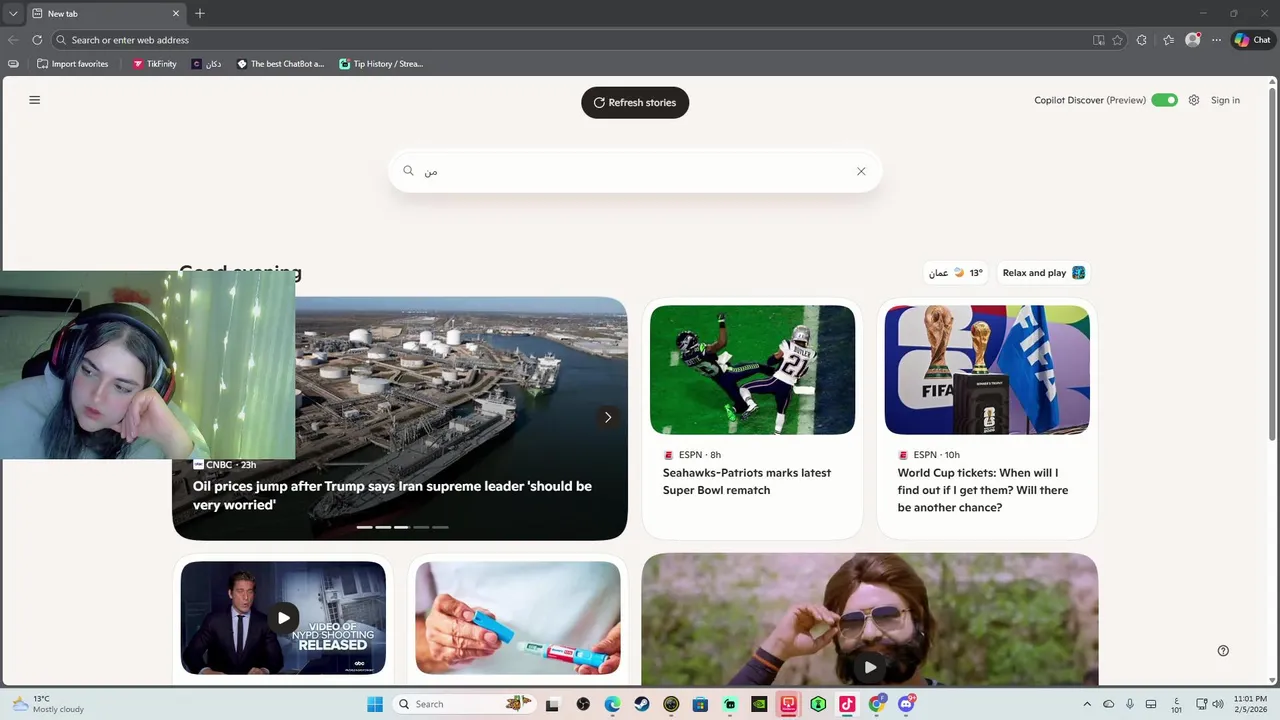This screenshot has height=720, width=1280.
Task: Click the search magnifier icon in the search box
Action: (408, 171)
